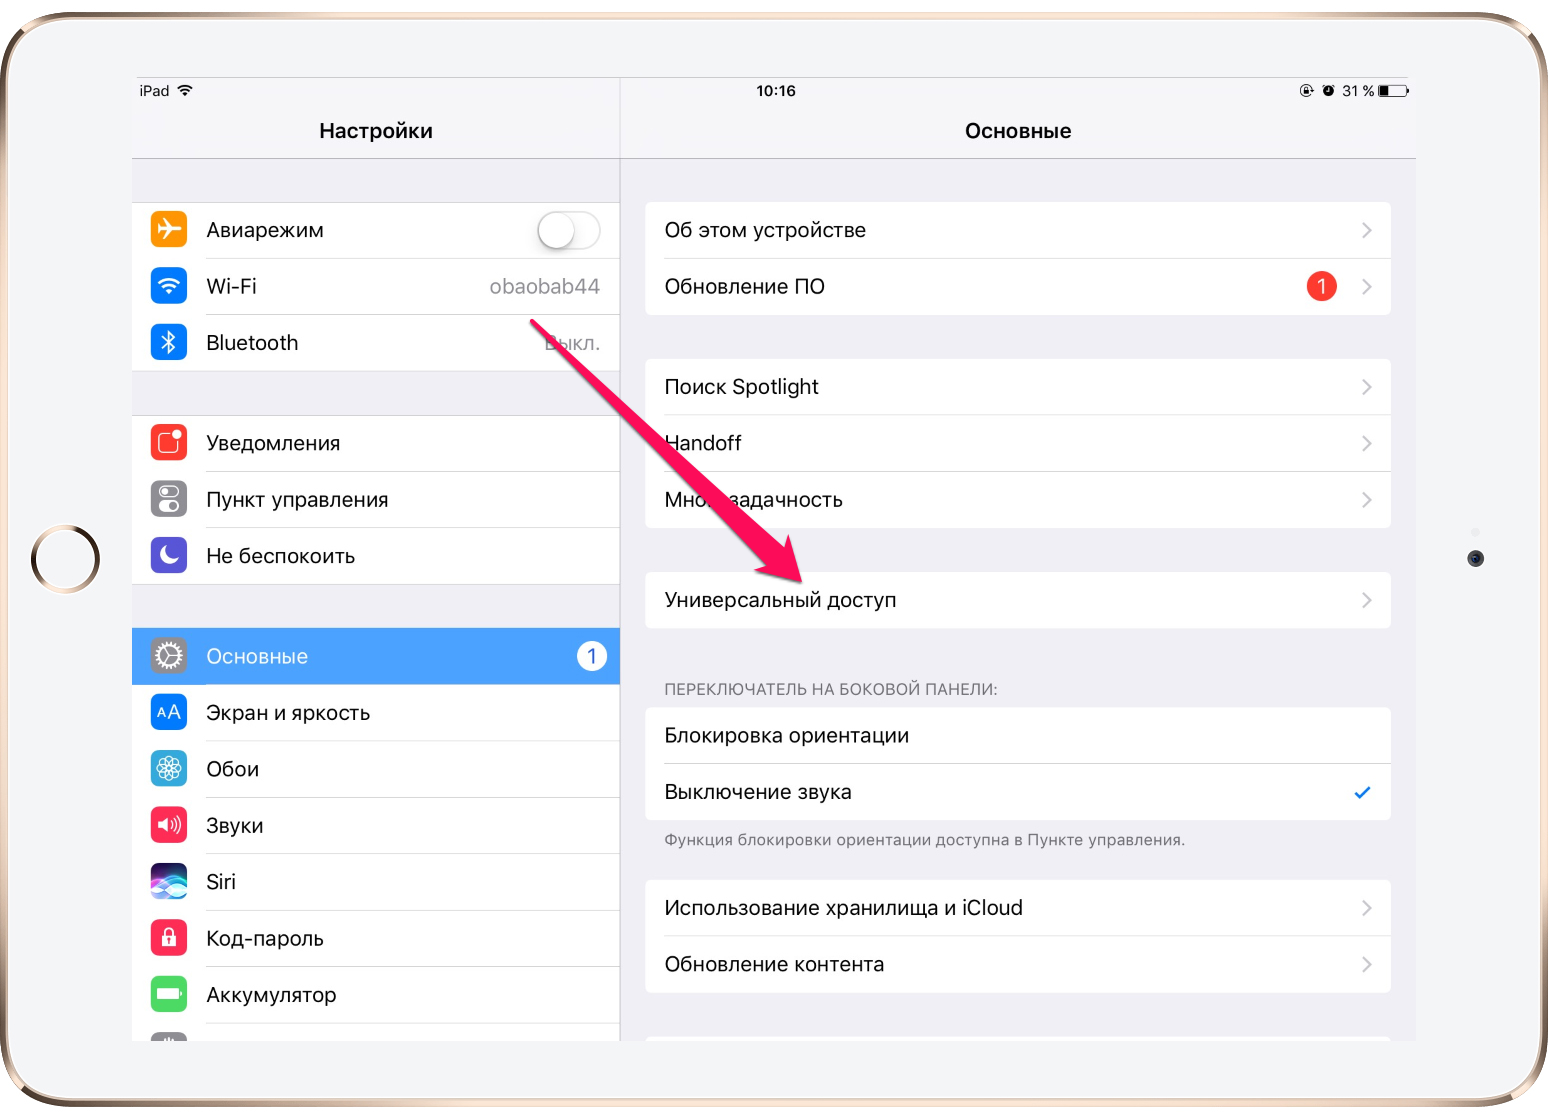Tap the Уведомления red icon
The image size is (1548, 1120).
[169, 442]
